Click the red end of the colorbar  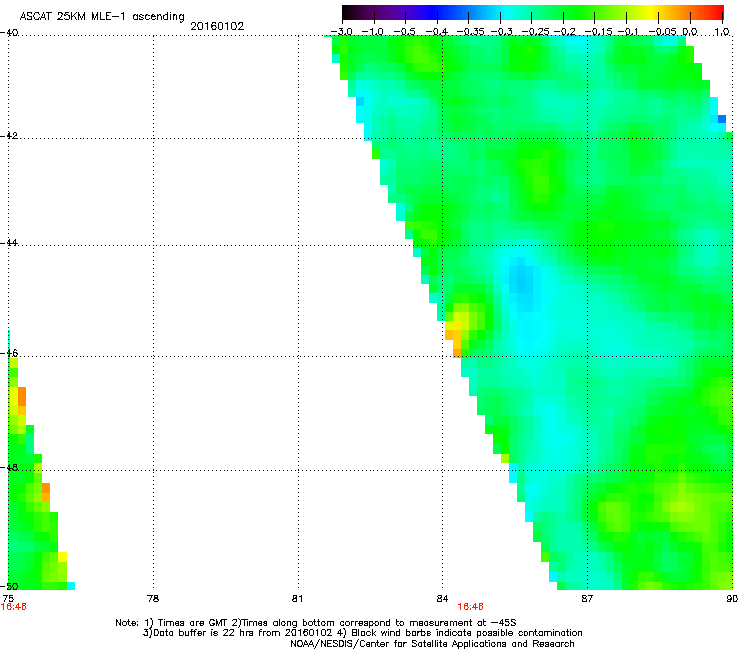click(715, 12)
